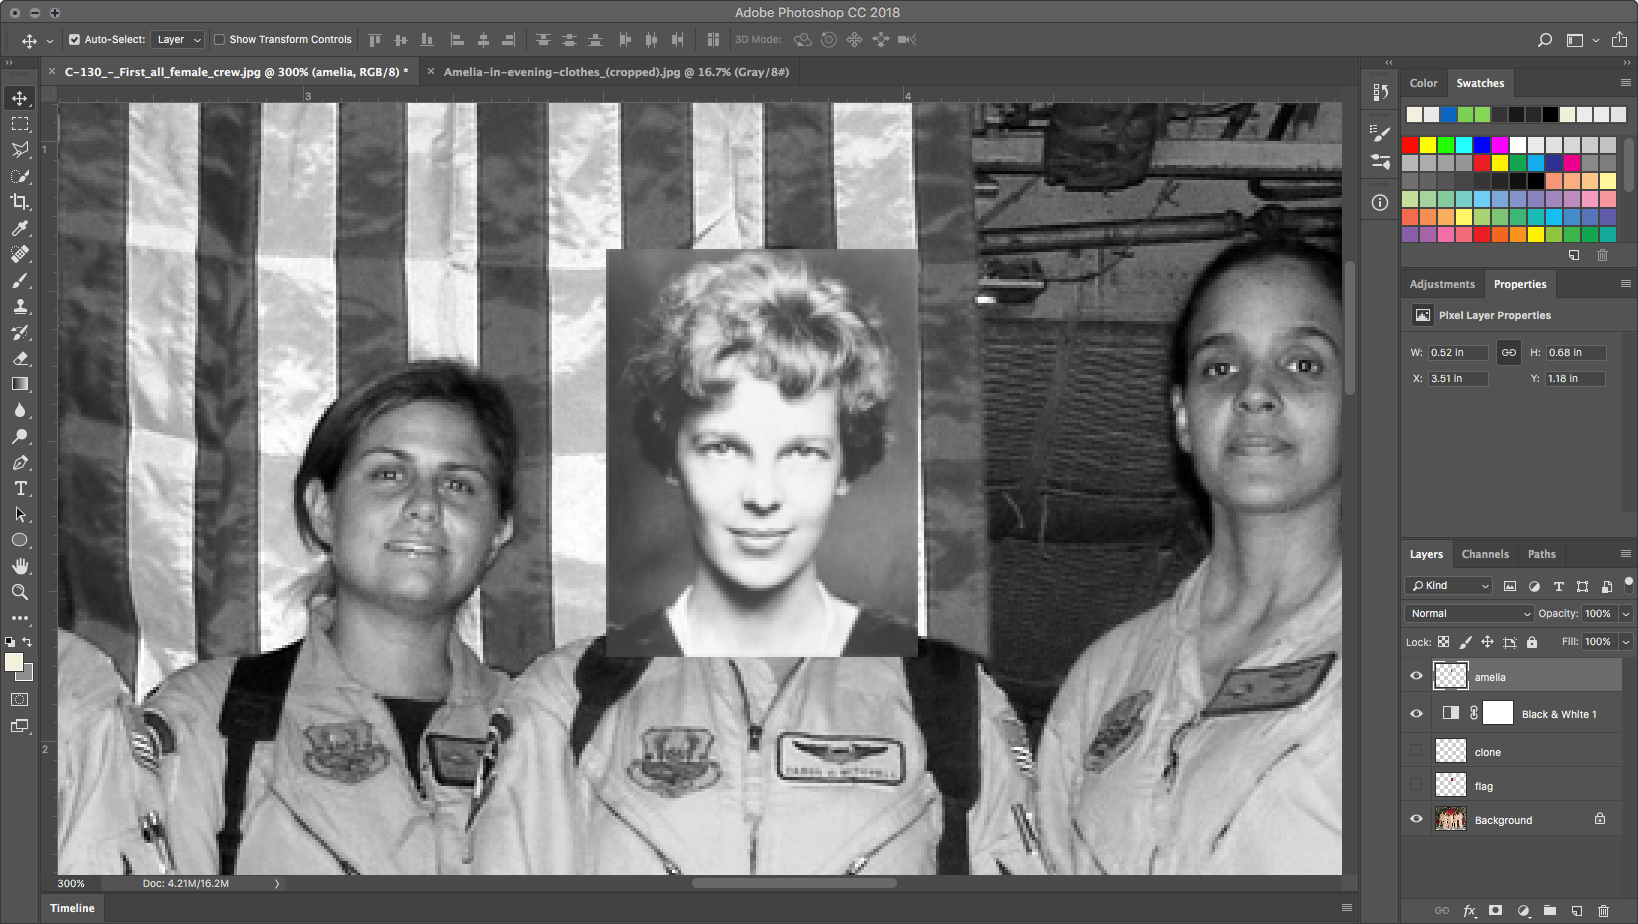
Task: Open the Adjustments panel tab
Action: (1442, 284)
